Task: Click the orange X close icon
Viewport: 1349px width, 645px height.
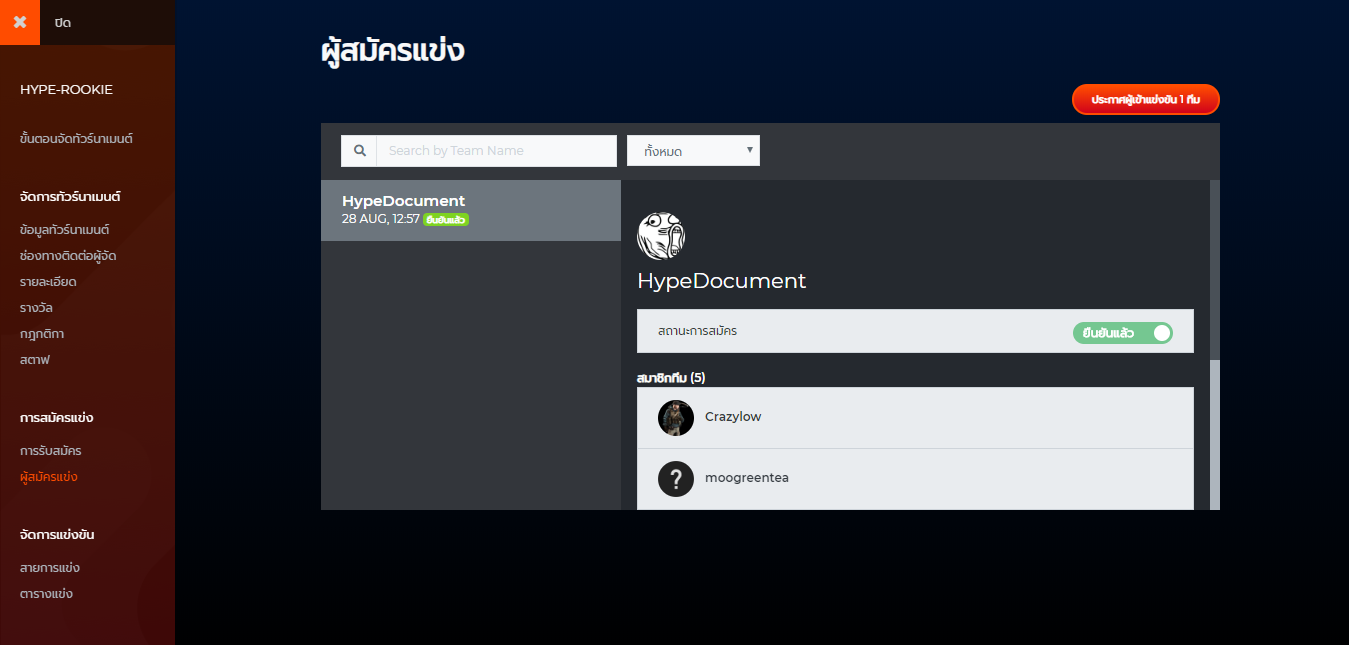Action: pyautogui.click(x=20, y=22)
